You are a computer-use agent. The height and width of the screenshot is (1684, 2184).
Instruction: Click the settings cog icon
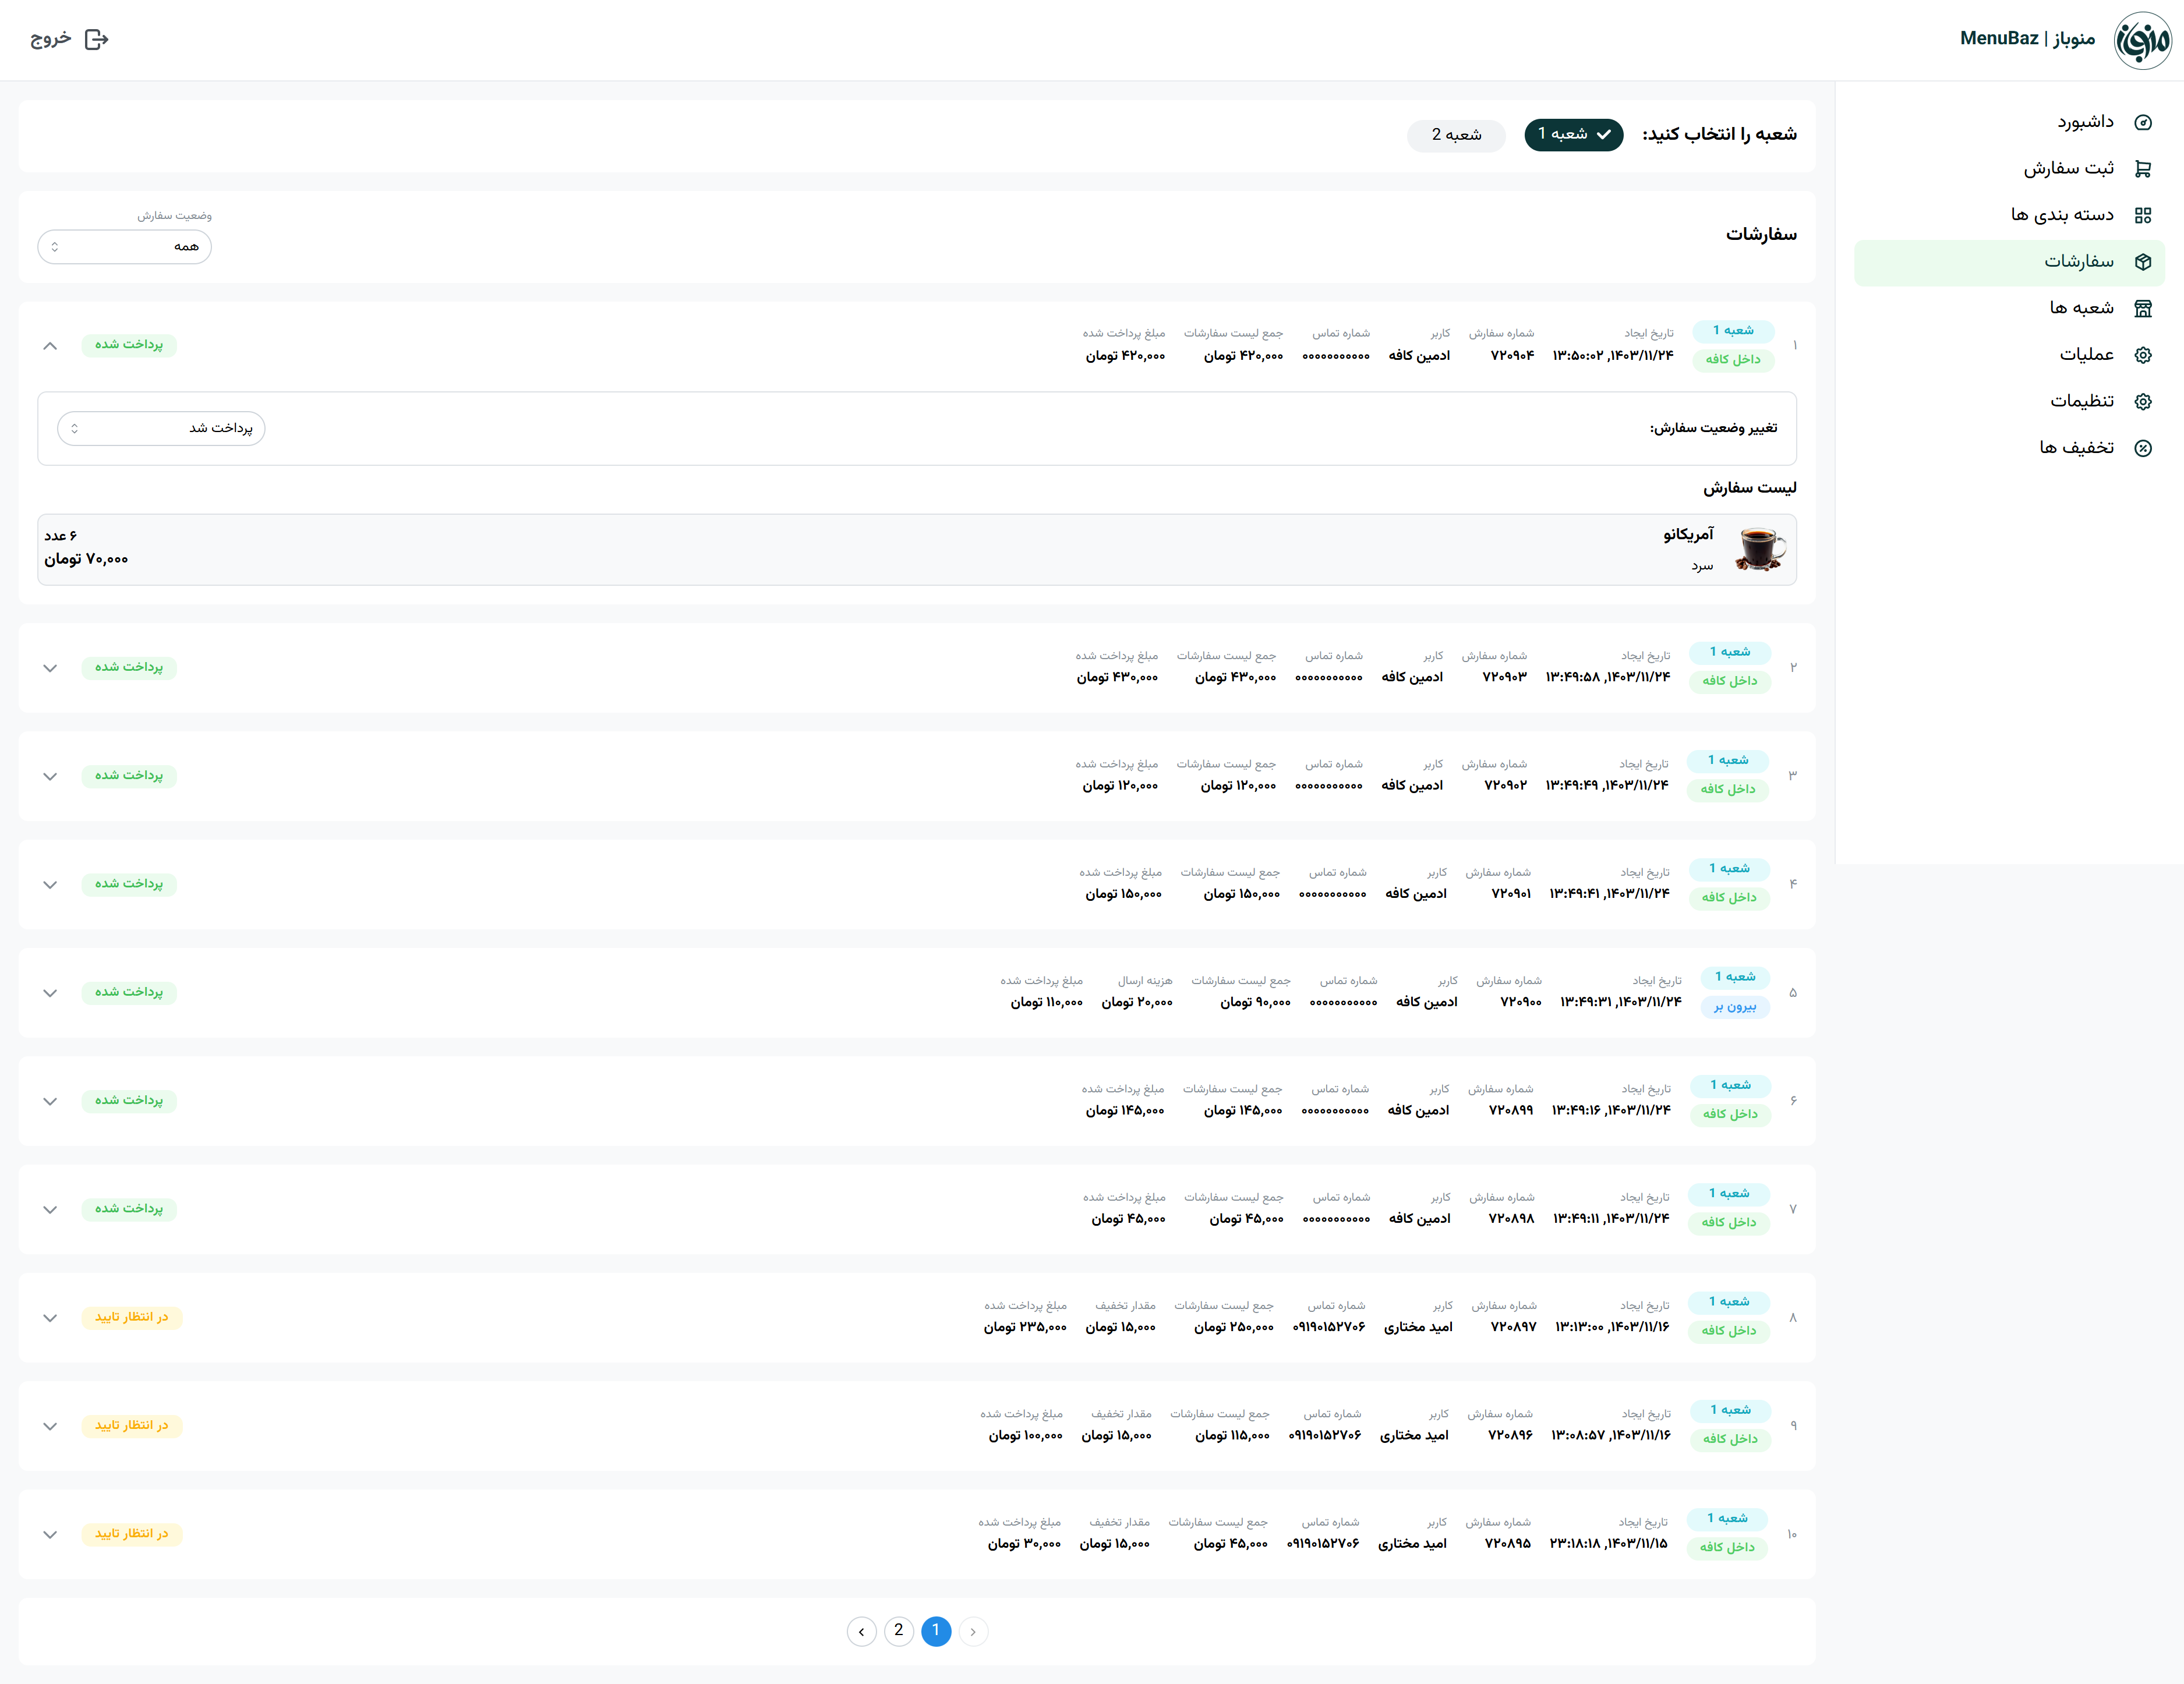point(2142,401)
